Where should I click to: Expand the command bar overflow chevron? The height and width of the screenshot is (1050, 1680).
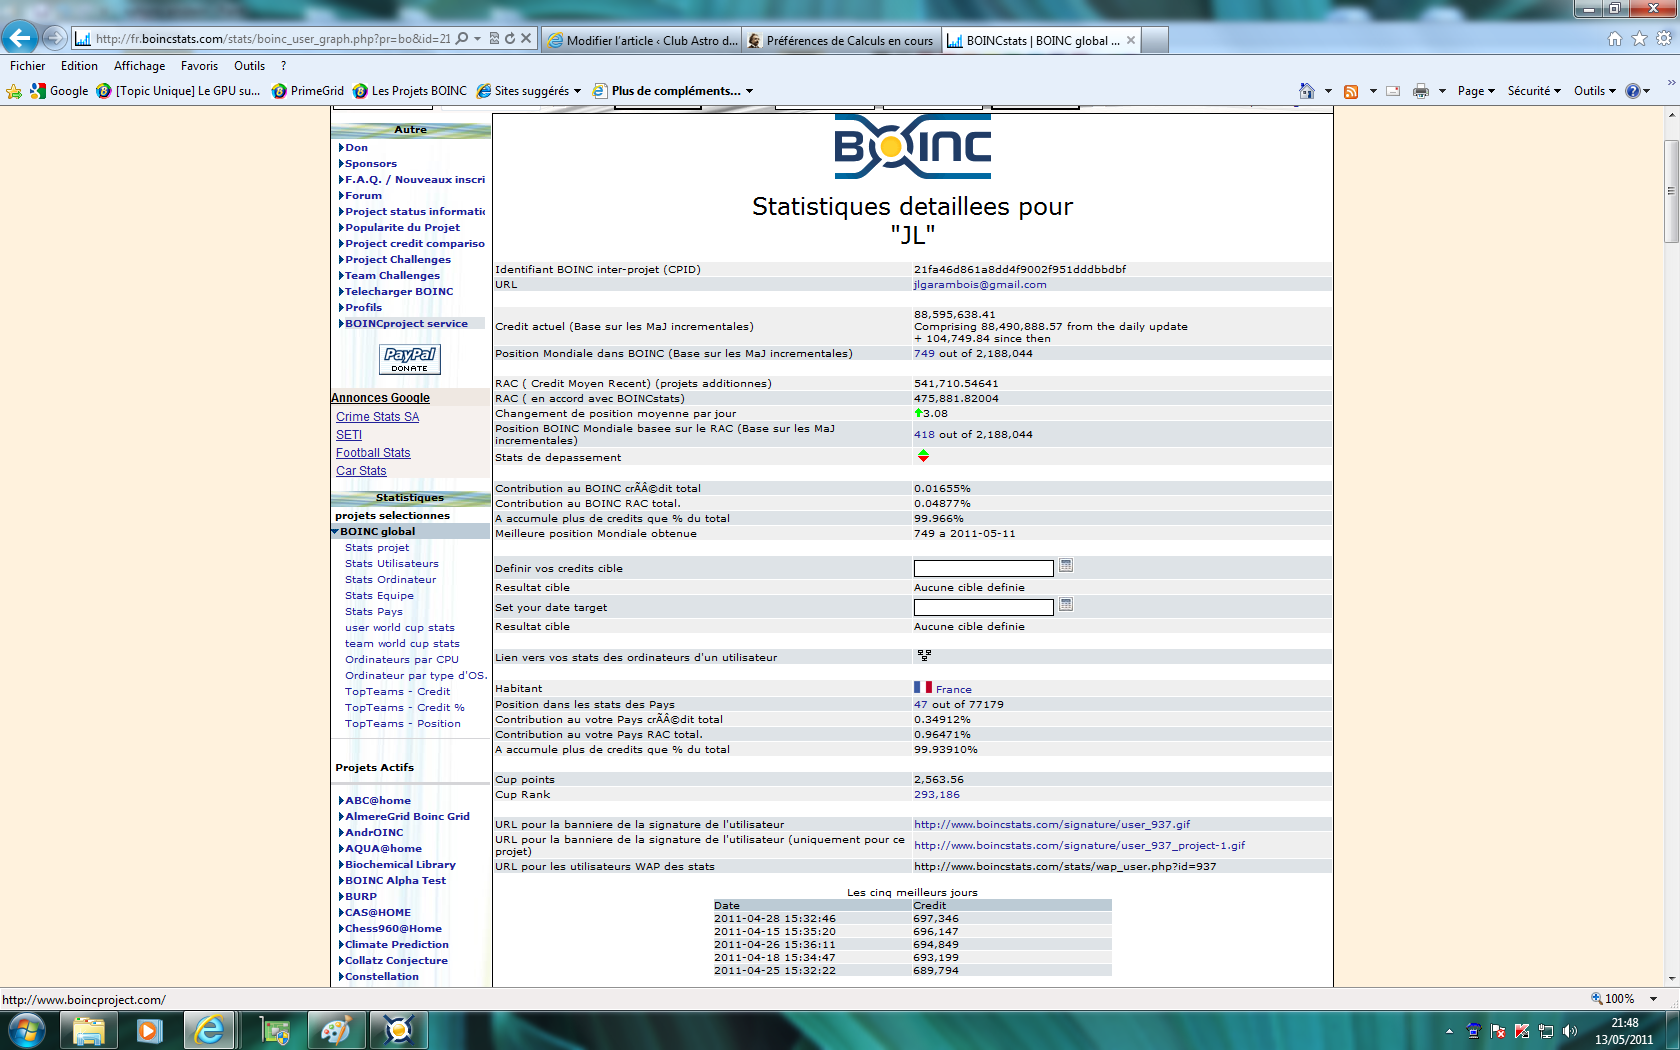coord(1671,83)
